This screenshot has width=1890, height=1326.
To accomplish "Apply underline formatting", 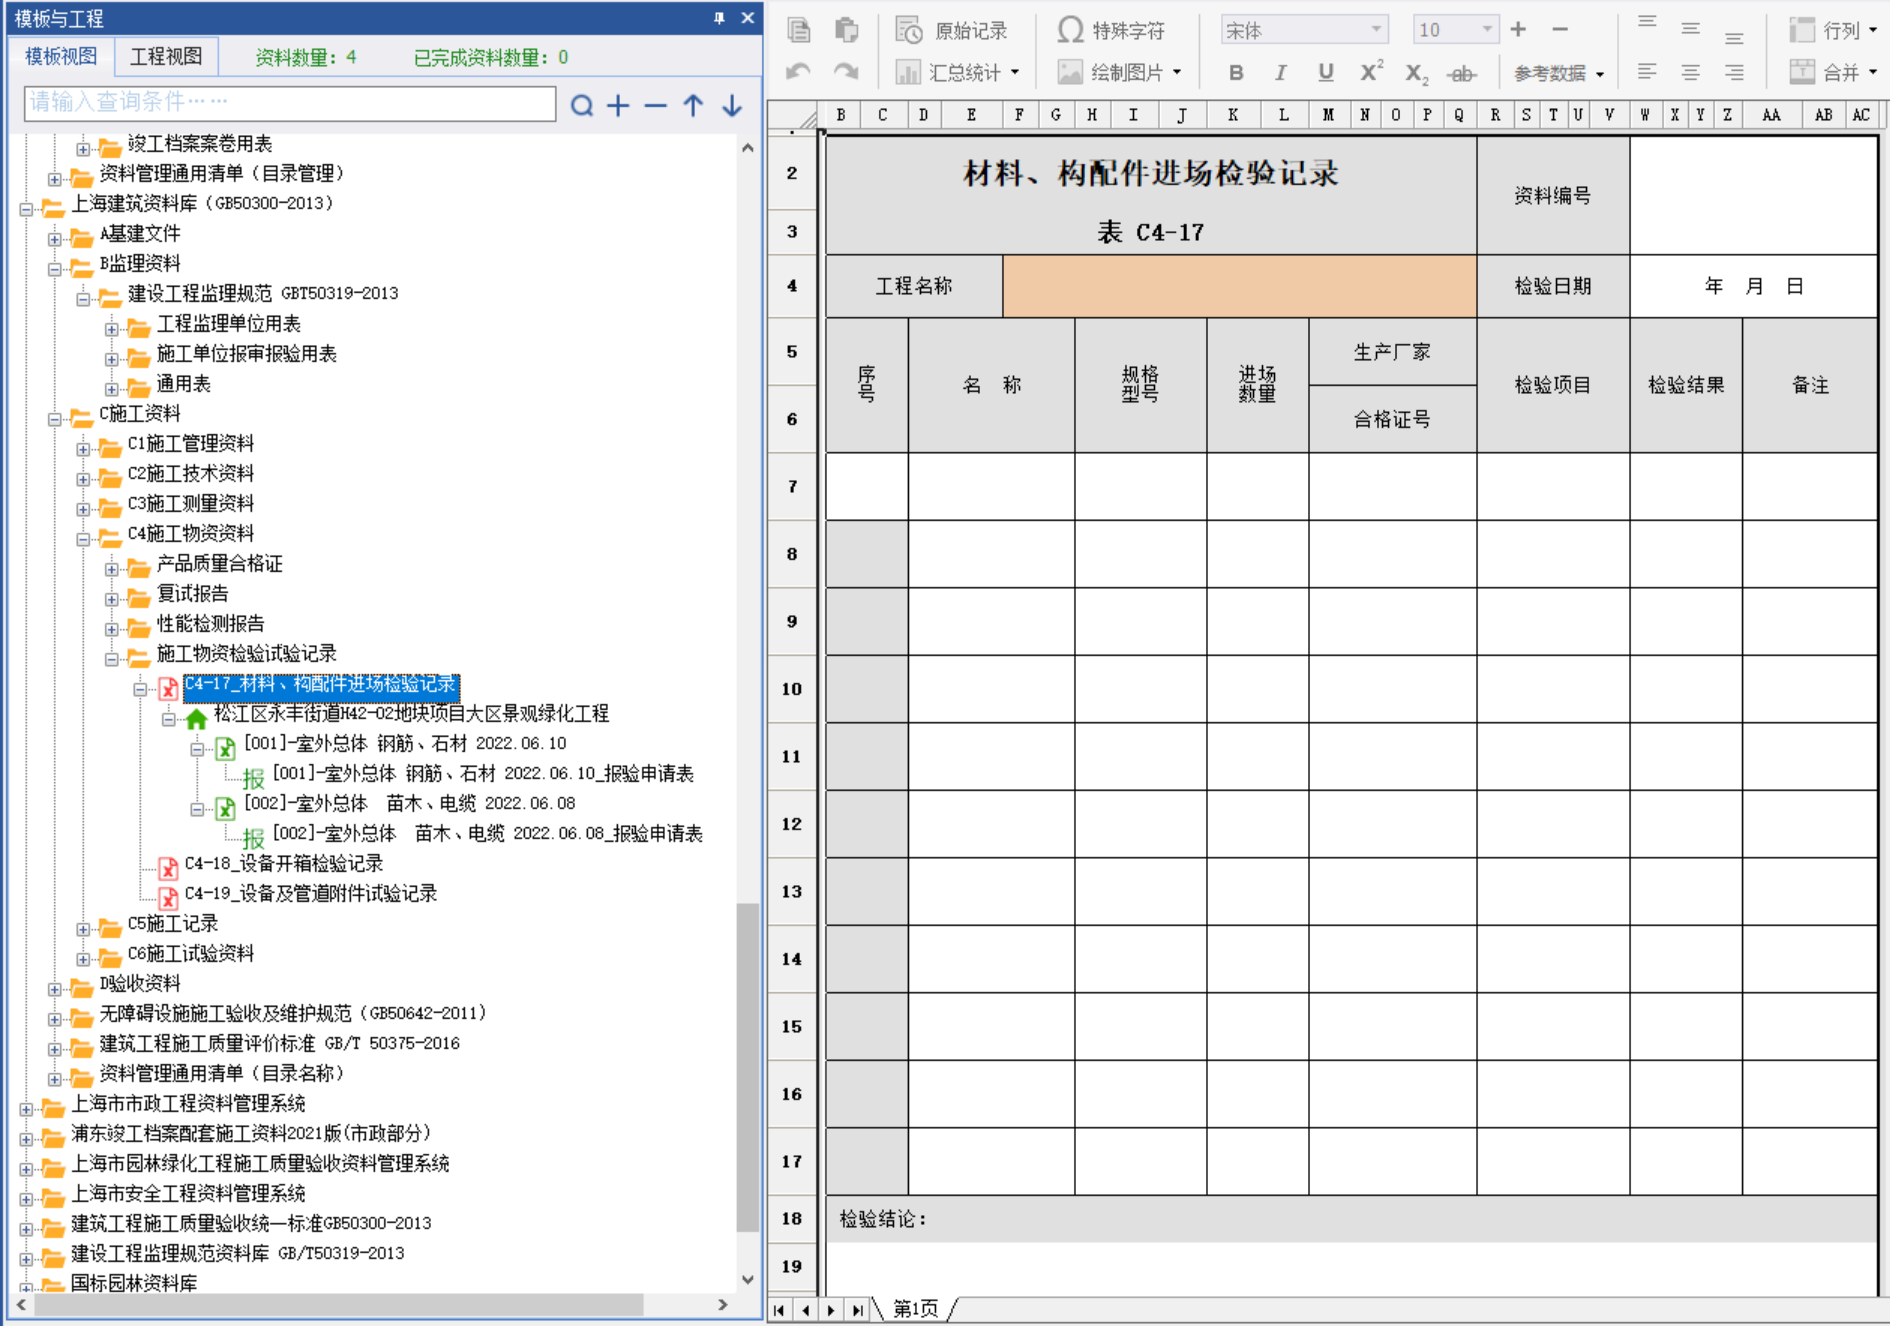I will [x=1326, y=72].
